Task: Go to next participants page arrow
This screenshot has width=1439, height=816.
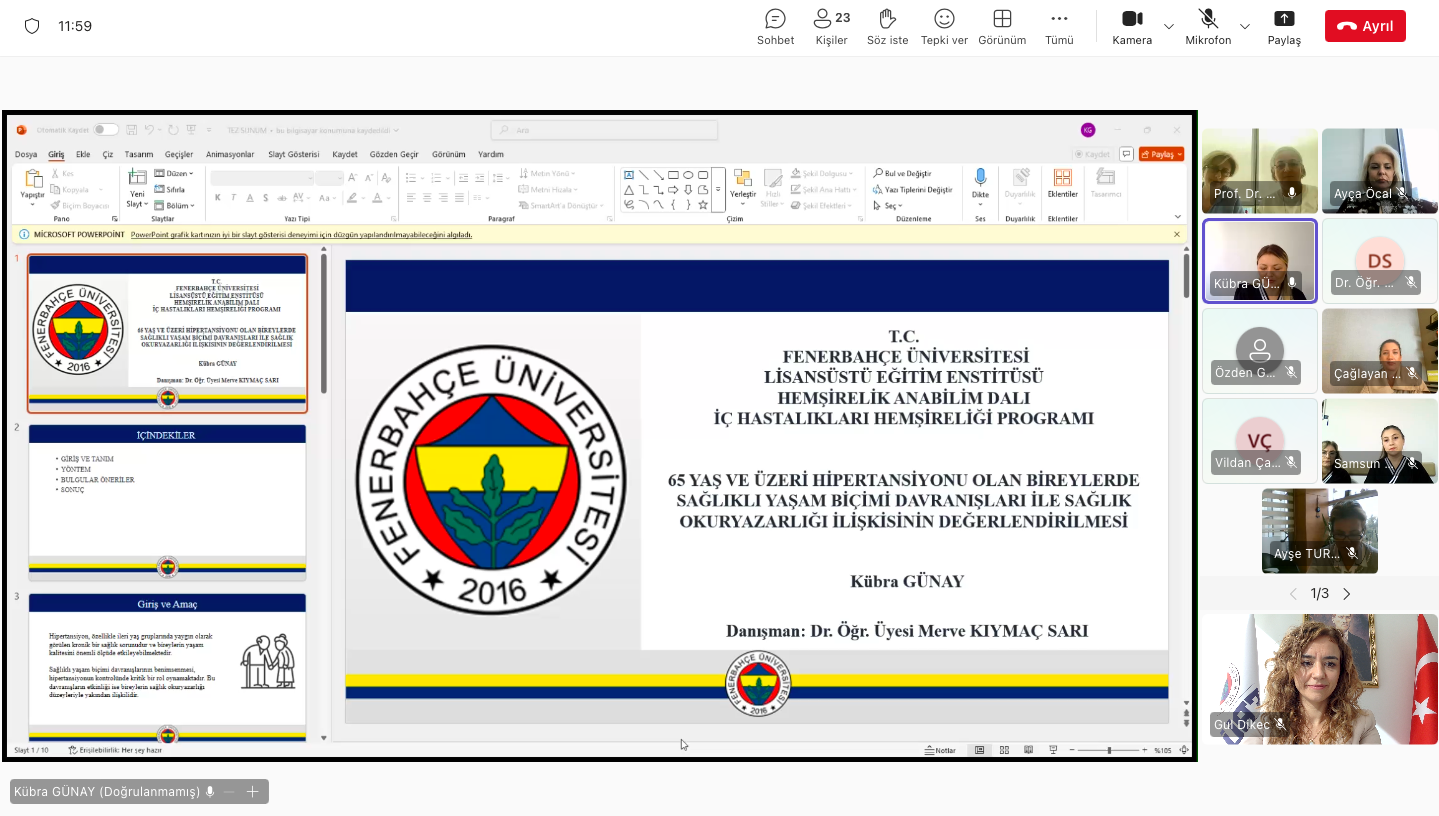Action: pos(1346,594)
